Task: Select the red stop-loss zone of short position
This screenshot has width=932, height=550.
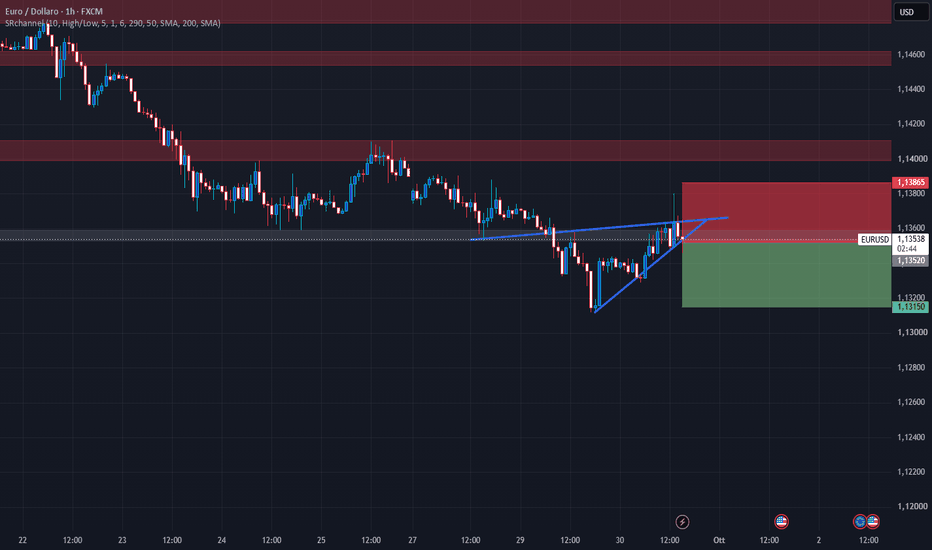Action: click(x=786, y=212)
